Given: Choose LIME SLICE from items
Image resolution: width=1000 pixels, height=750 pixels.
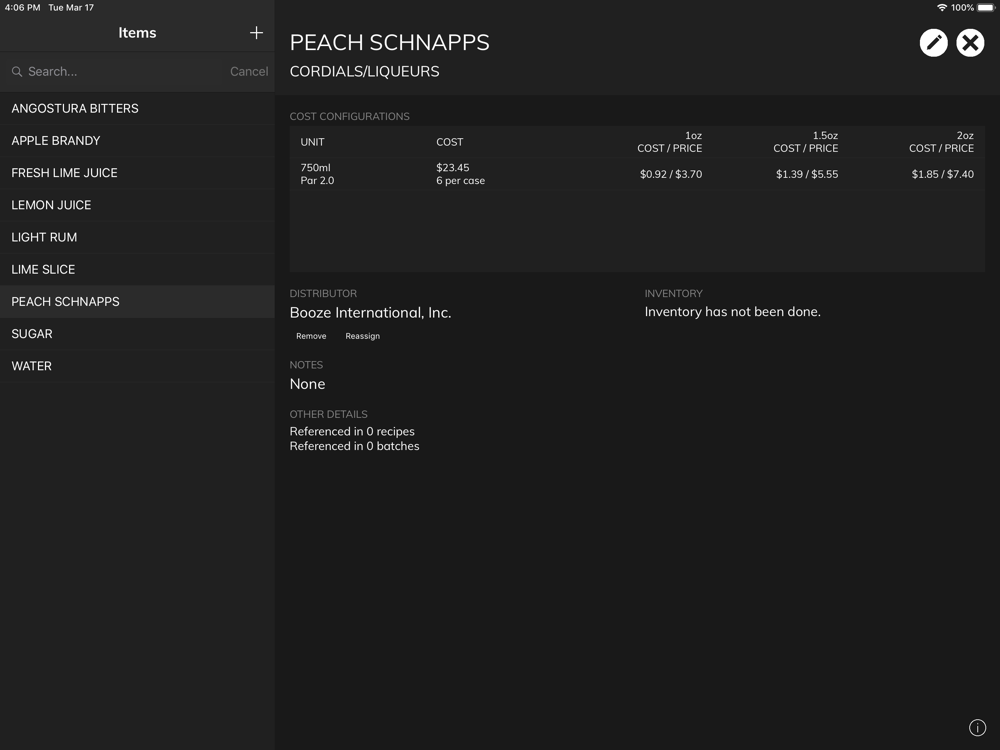Looking at the screenshot, I should [x=137, y=269].
